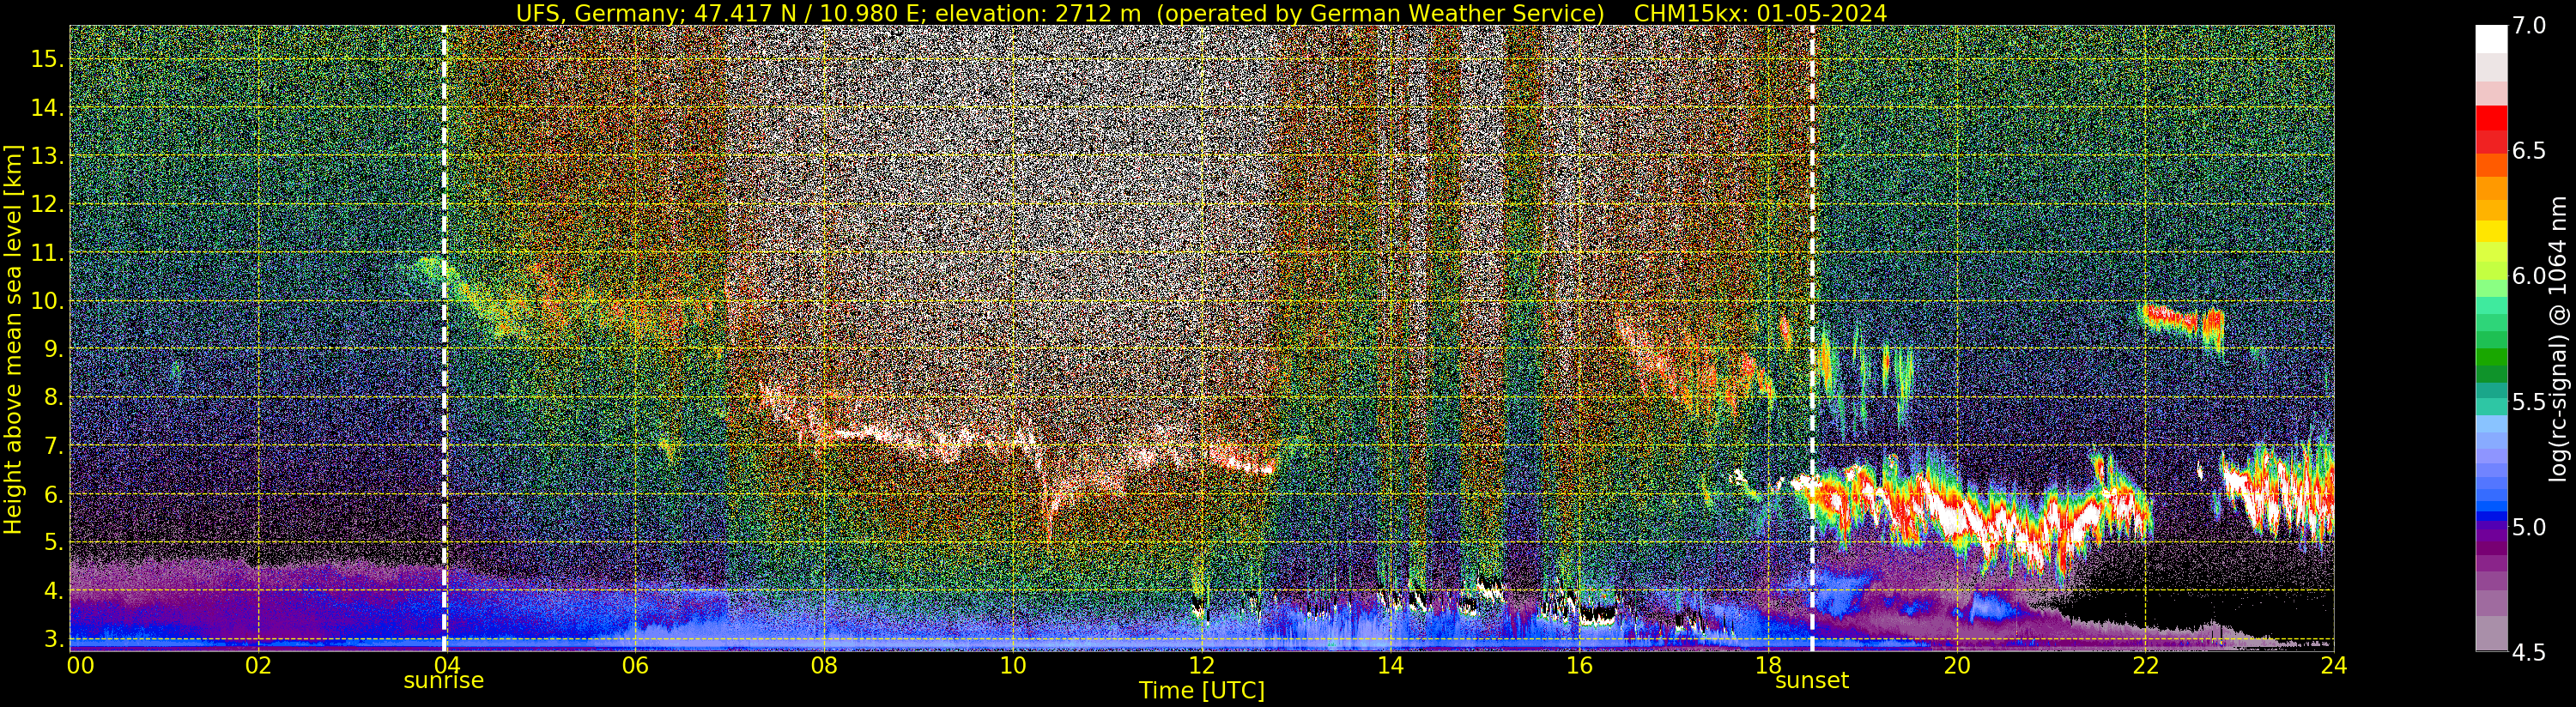Click the '18' time tick label
This screenshot has width=2576, height=707.
click(x=1768, y=665)
